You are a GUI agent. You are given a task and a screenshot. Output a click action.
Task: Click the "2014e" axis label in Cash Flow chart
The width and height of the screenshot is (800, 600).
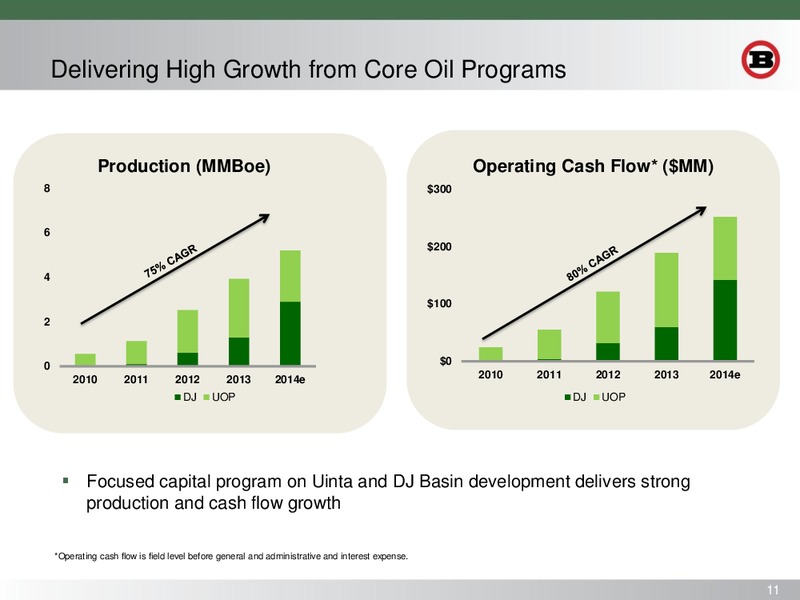tap(725, 375)
